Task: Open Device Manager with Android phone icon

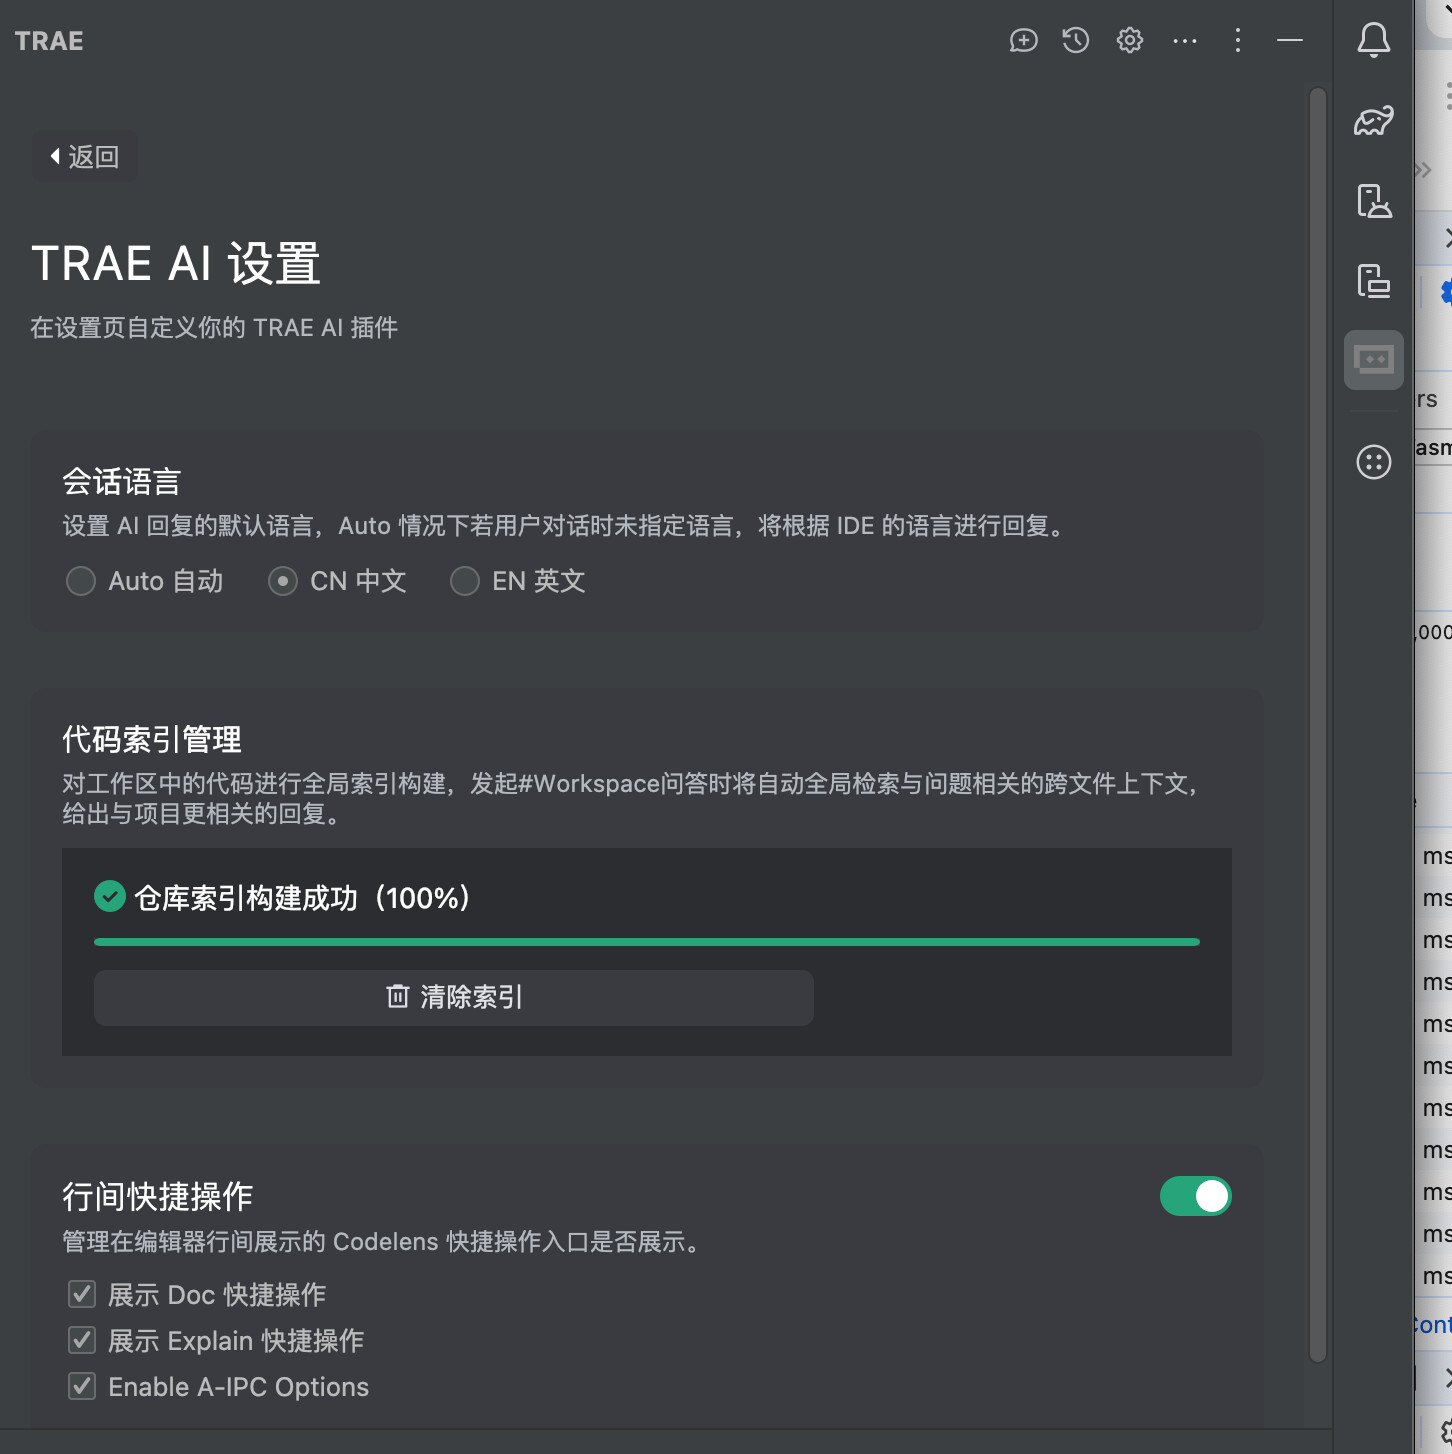Action: (1373, 201)
